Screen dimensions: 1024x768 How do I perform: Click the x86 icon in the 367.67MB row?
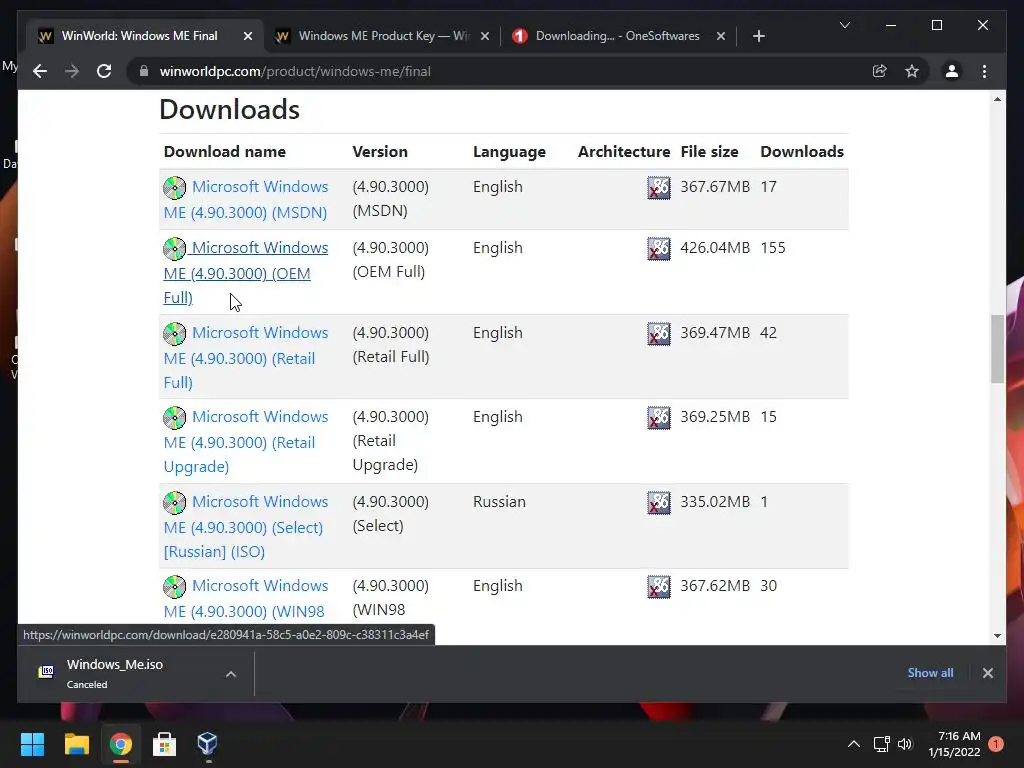click(658, 187)
